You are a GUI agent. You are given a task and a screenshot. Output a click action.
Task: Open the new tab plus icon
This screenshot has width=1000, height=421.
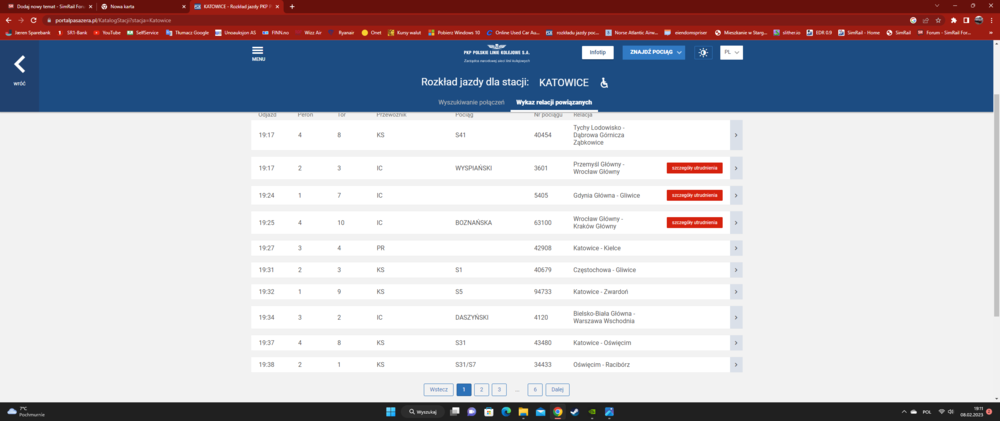point(292,6)
